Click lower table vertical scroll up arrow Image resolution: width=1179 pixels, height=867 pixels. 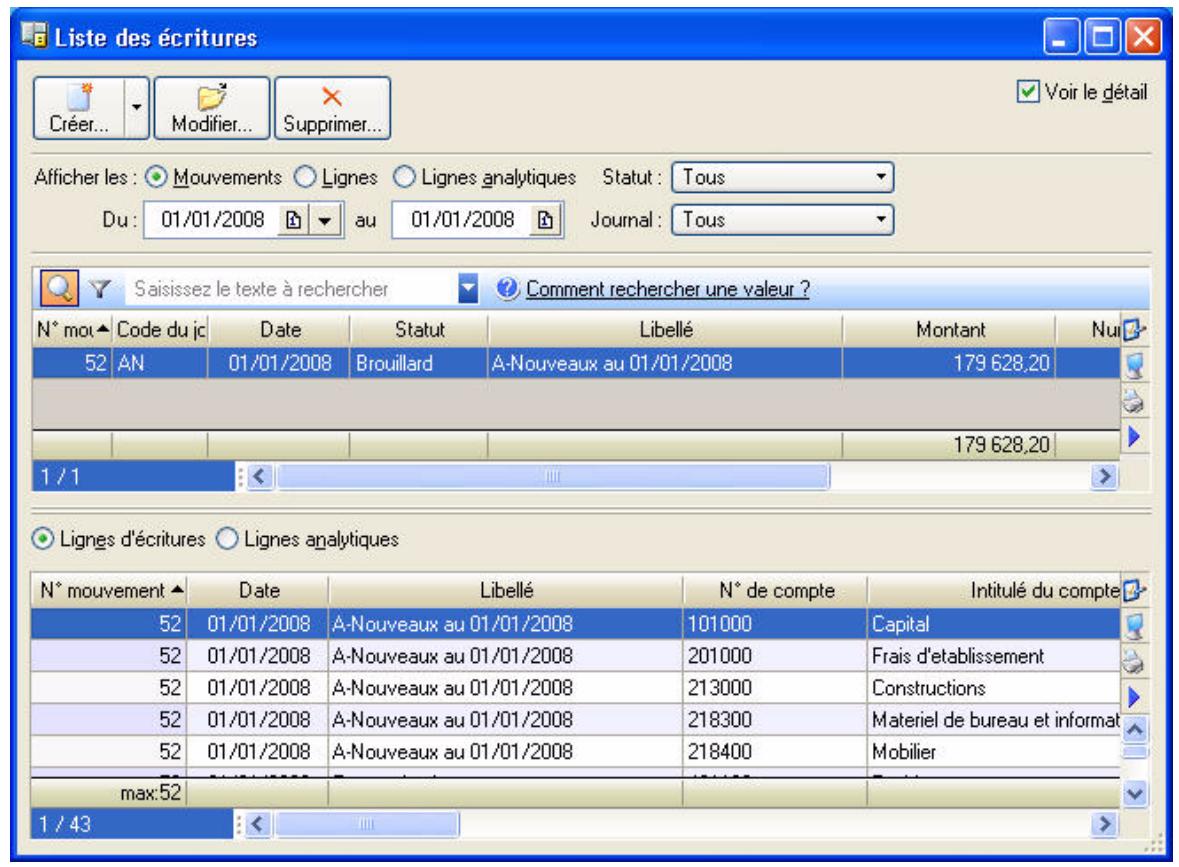1135,729
